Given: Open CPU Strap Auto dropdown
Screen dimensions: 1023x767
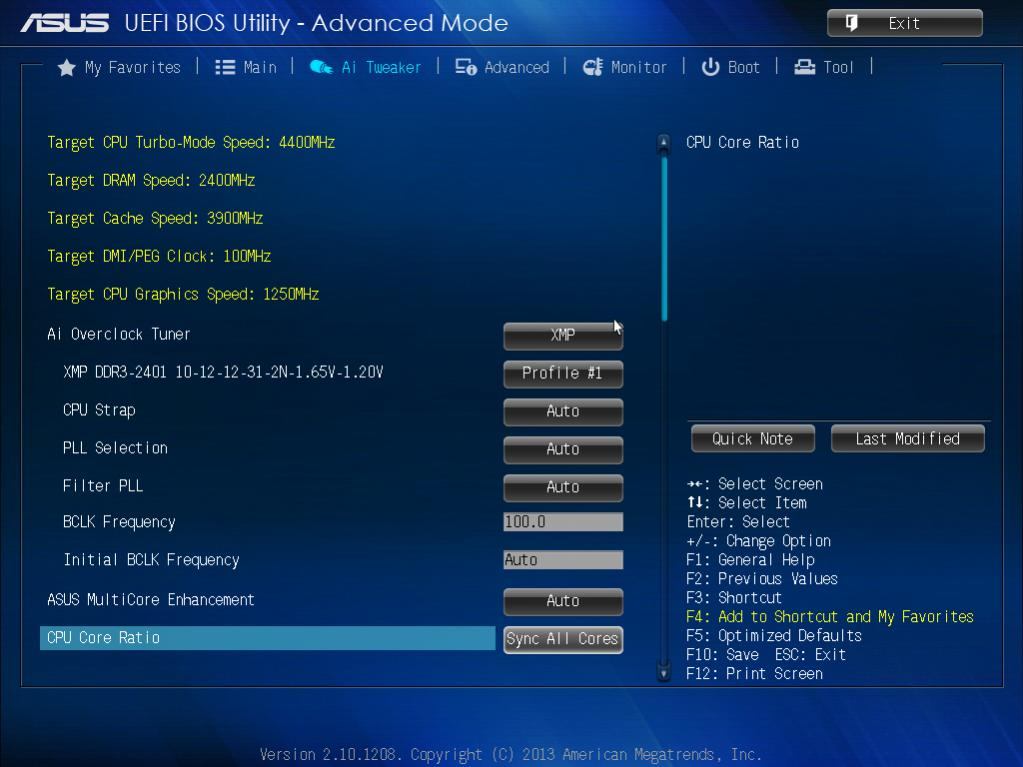Looking at the screenshot, I should click(x=563, y=412).
